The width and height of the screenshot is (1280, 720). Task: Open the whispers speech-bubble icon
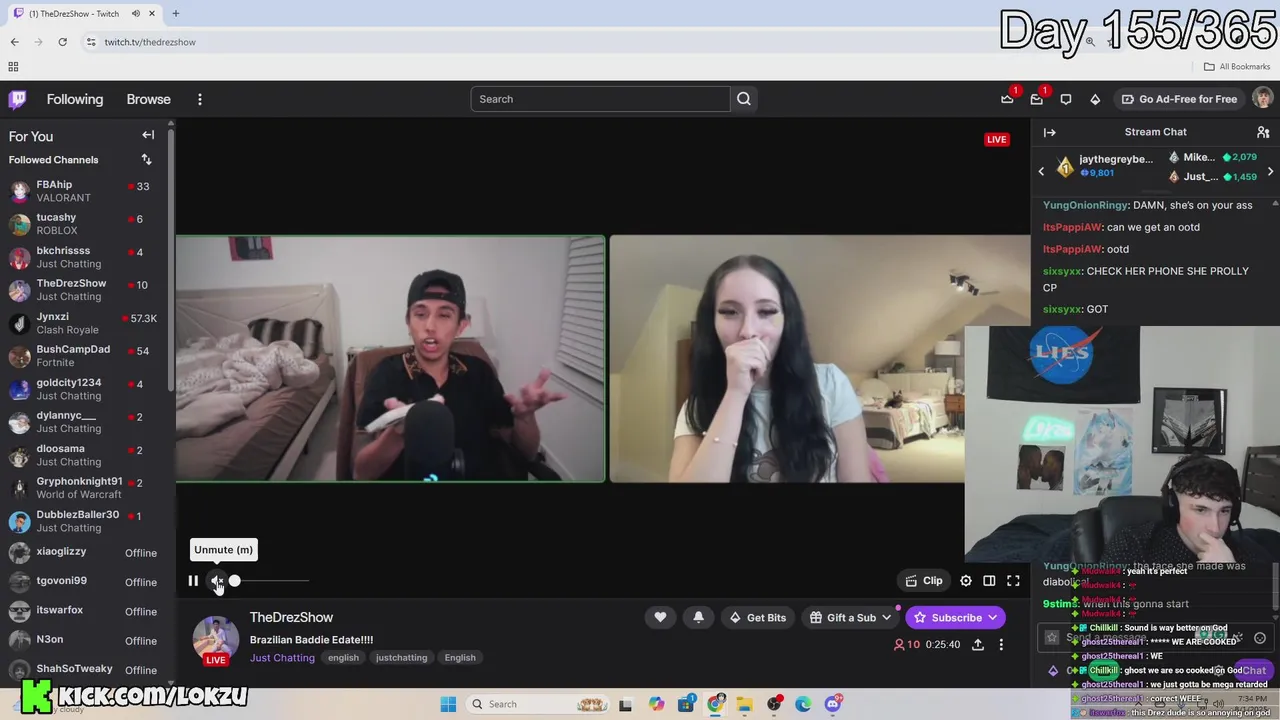[1066, 99]
